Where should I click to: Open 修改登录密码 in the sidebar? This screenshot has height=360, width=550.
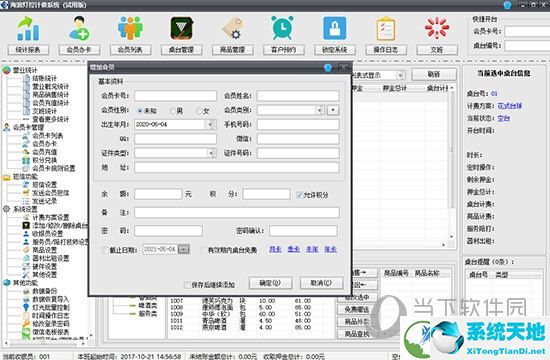51,324
